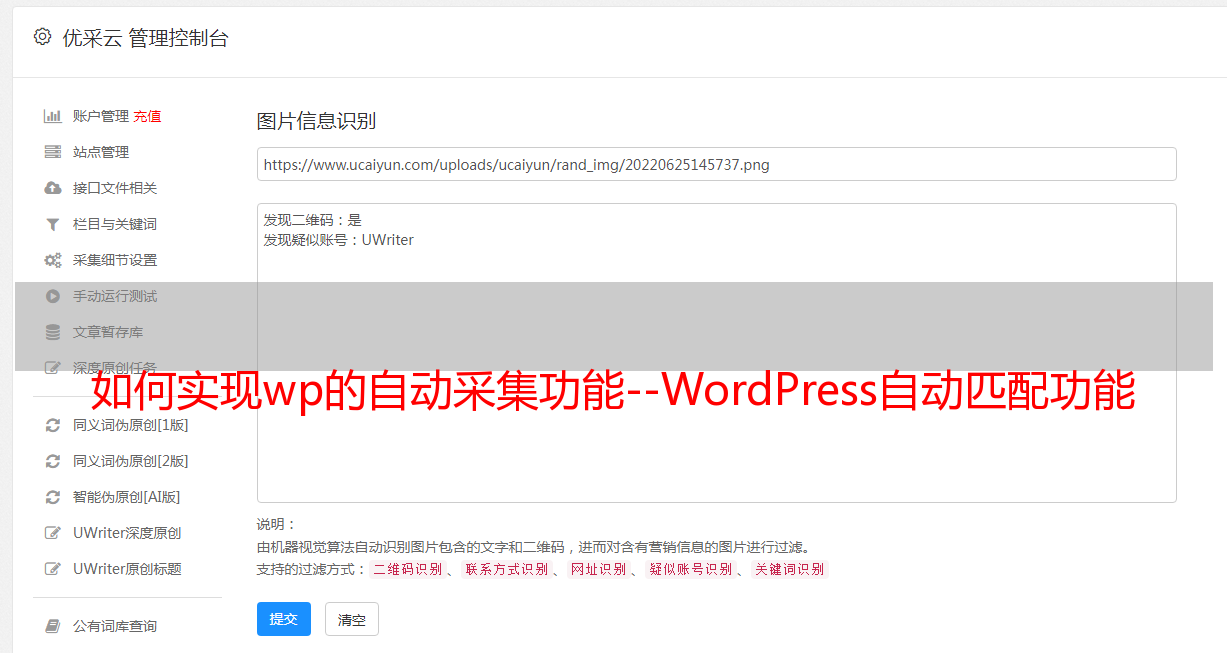Screen dimensions: 1227x653
Task: Click the 关键词识别 tag
Action: (790, 569)
